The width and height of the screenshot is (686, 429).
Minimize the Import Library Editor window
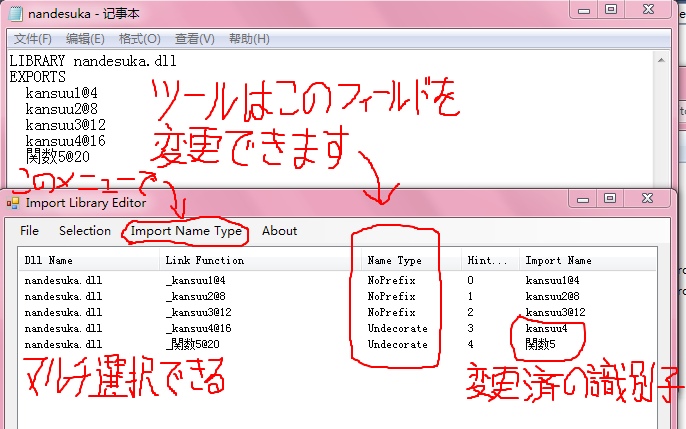[x=583, y=199]
